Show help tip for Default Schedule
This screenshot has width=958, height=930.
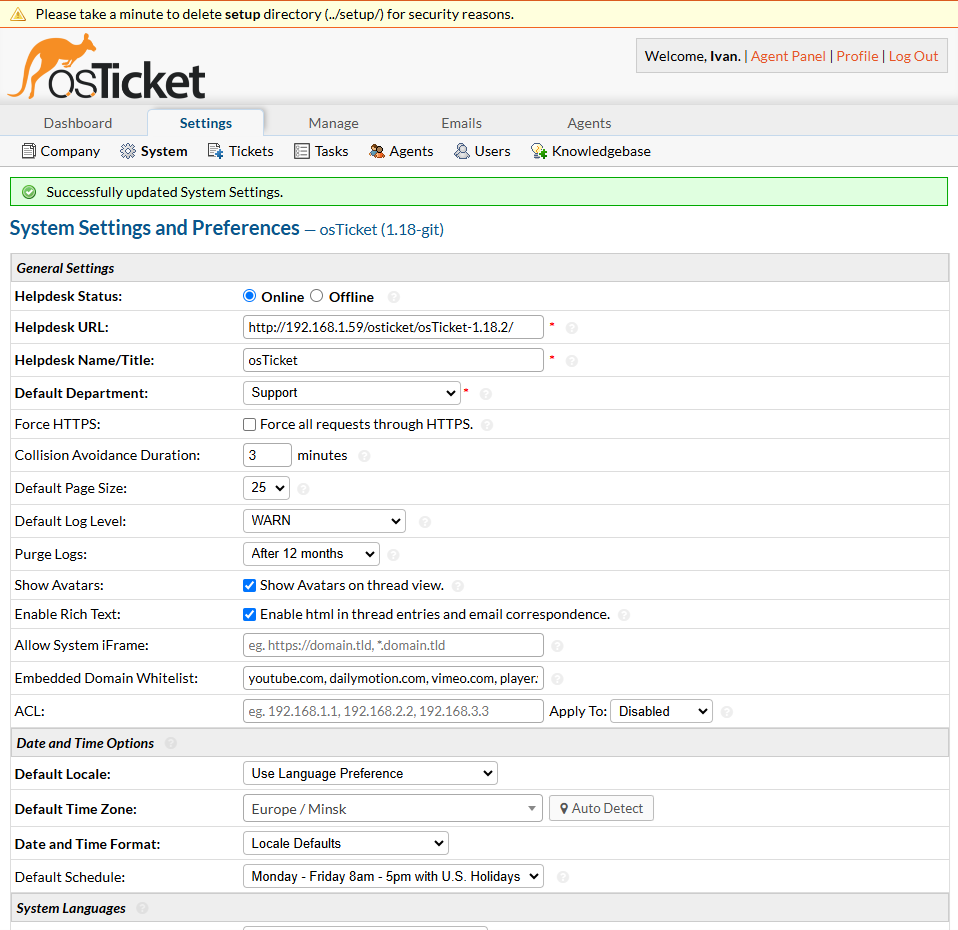pyautogui.click(x=563, y=877)
